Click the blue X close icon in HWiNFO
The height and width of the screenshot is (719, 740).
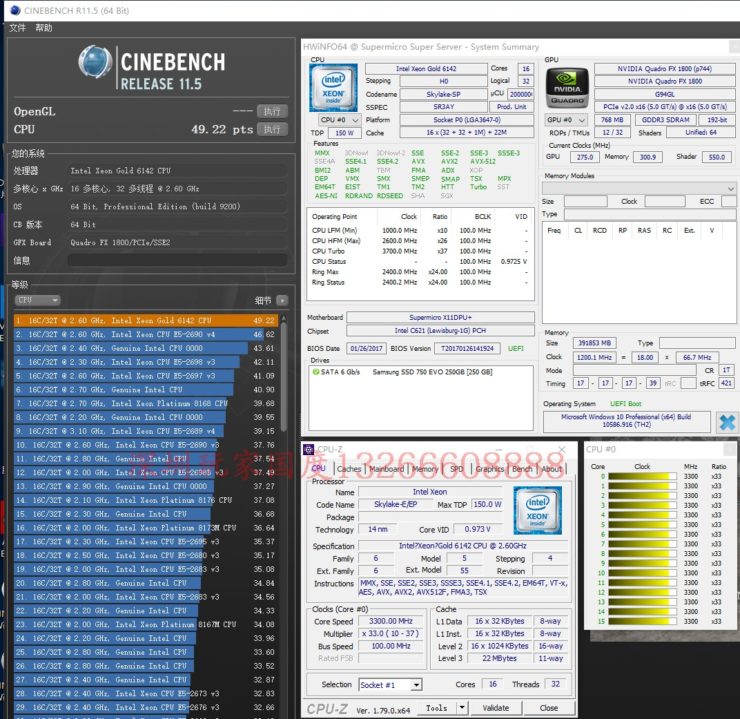pyautogui.click(x=727, y=422)
